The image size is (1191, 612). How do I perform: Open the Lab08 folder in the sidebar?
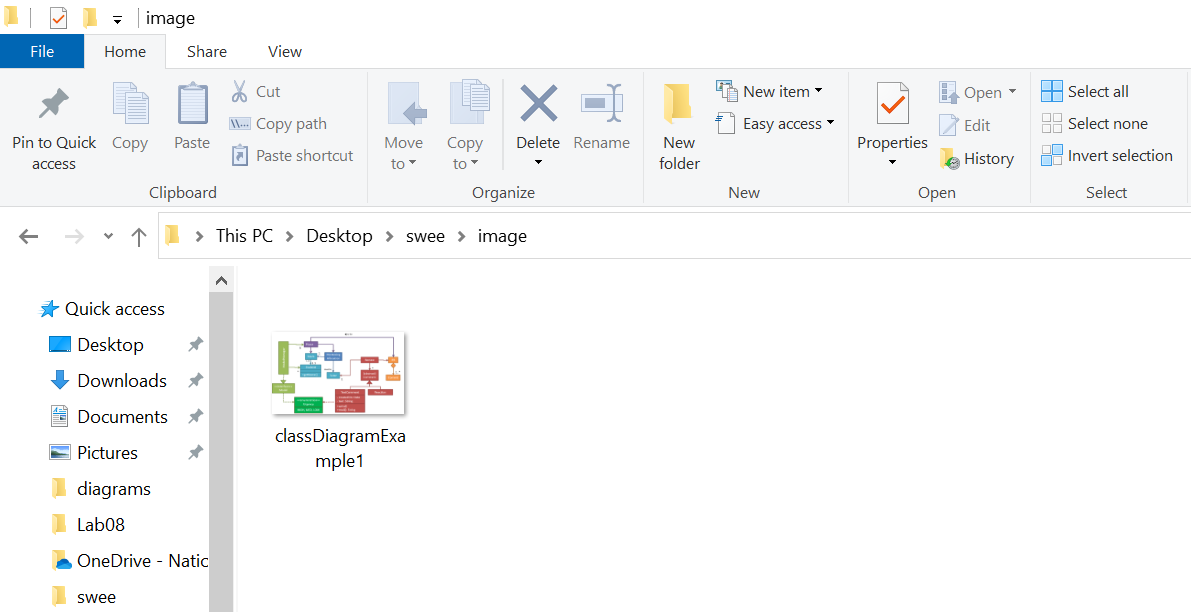click(x=100, y=525)
